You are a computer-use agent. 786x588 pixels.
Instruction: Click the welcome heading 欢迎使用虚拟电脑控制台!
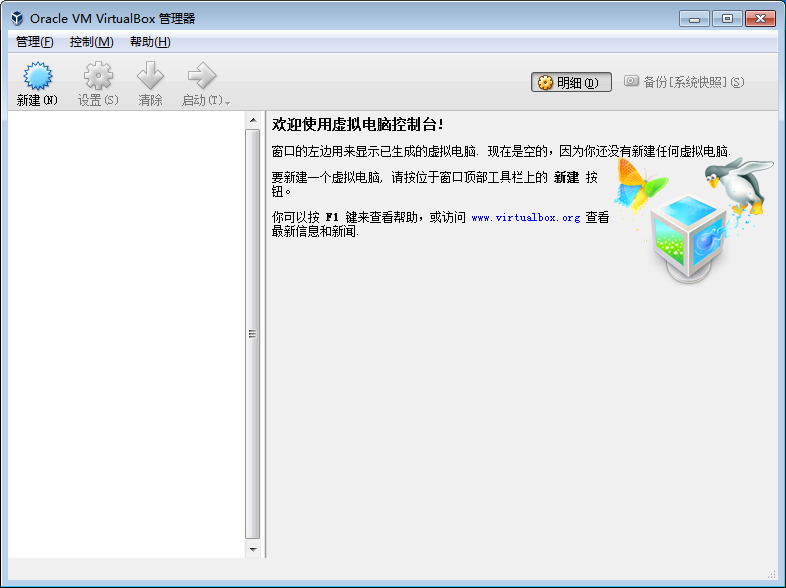357,124
